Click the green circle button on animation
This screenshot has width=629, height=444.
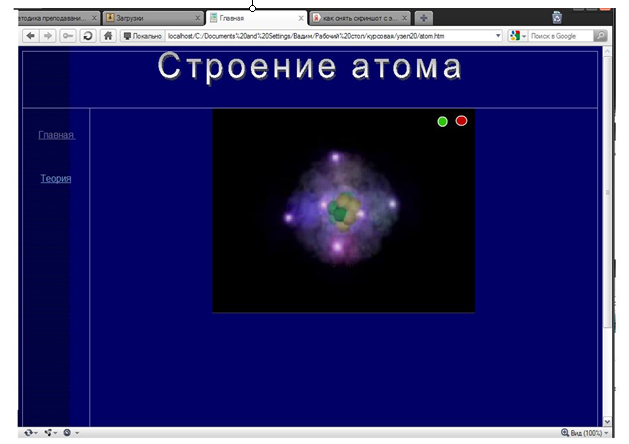(x=442, y=122)
